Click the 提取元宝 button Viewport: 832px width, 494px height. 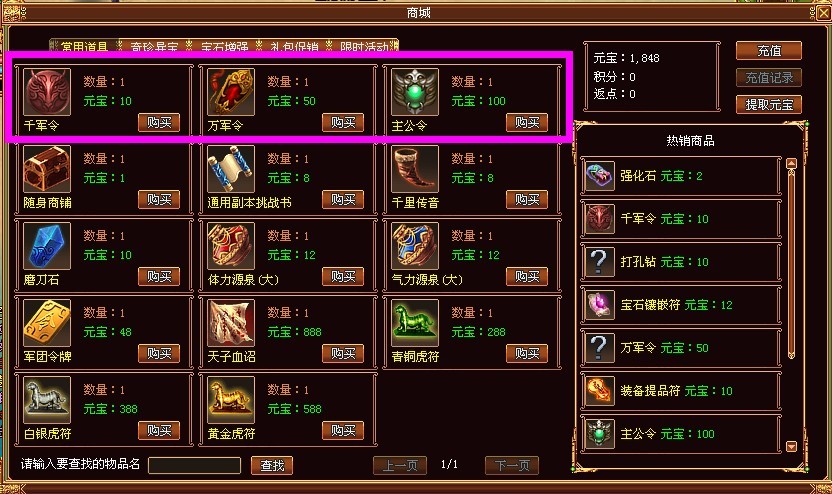pyautogui.click(x=769, y=105)
